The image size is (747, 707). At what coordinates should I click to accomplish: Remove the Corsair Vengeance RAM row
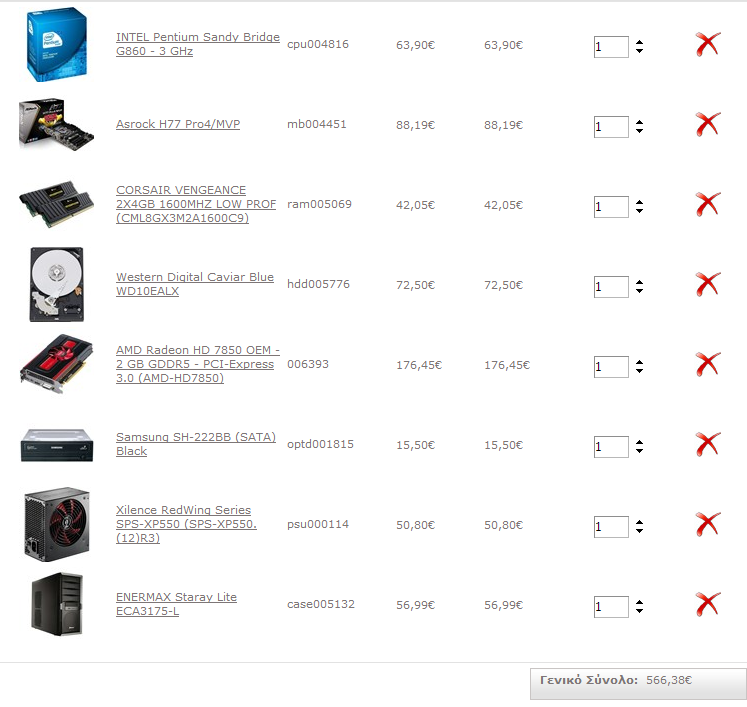pos(708,204)
